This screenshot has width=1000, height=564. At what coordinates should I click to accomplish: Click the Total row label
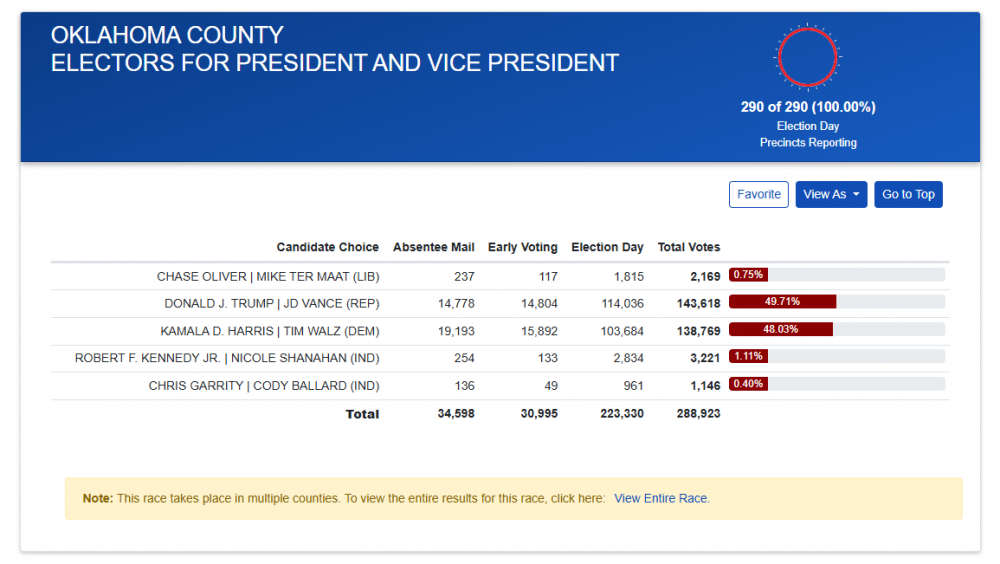(x=362, y=414)
